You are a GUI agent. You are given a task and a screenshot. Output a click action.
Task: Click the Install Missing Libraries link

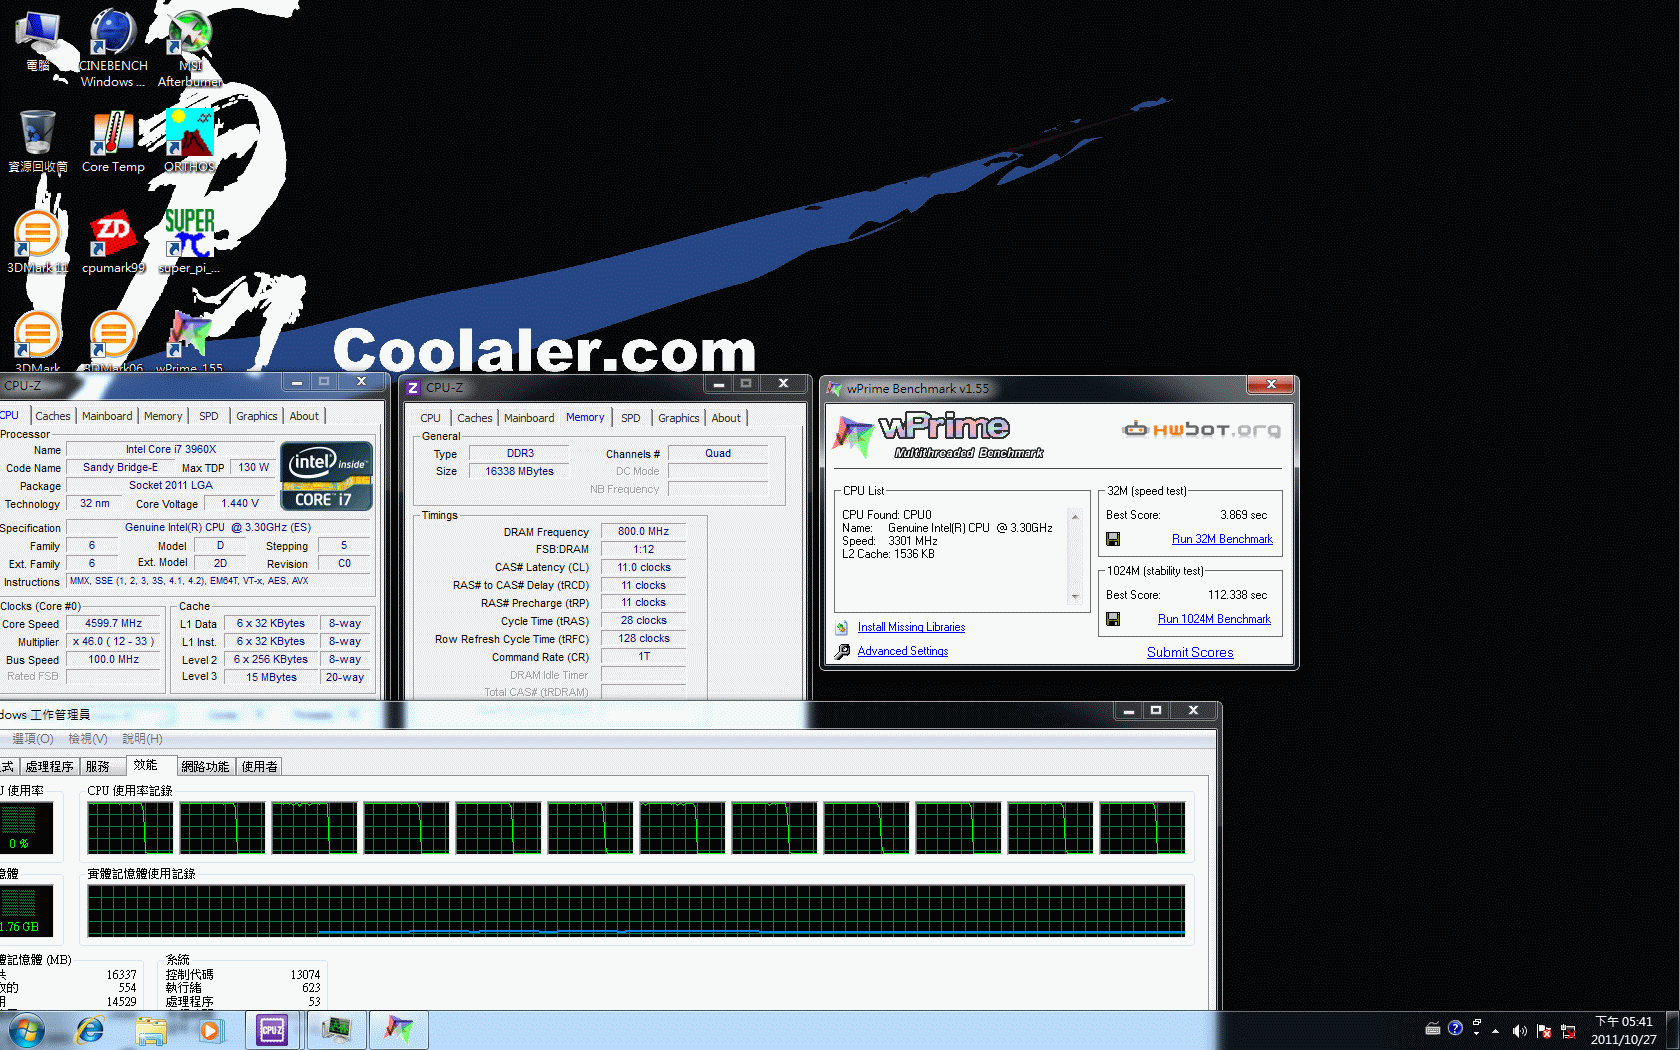pos(911,627)
